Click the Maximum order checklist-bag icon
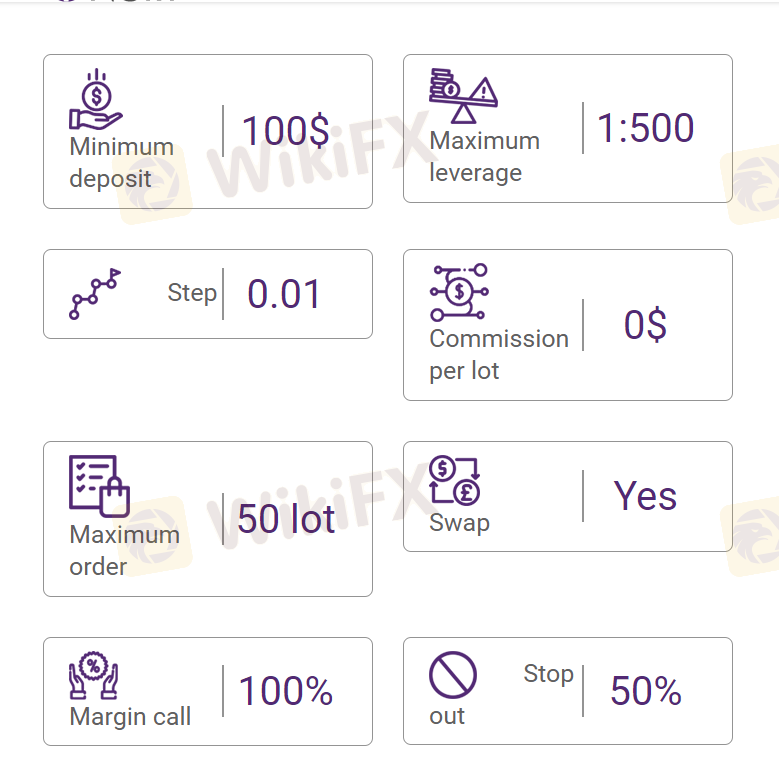 pos(99,486)
